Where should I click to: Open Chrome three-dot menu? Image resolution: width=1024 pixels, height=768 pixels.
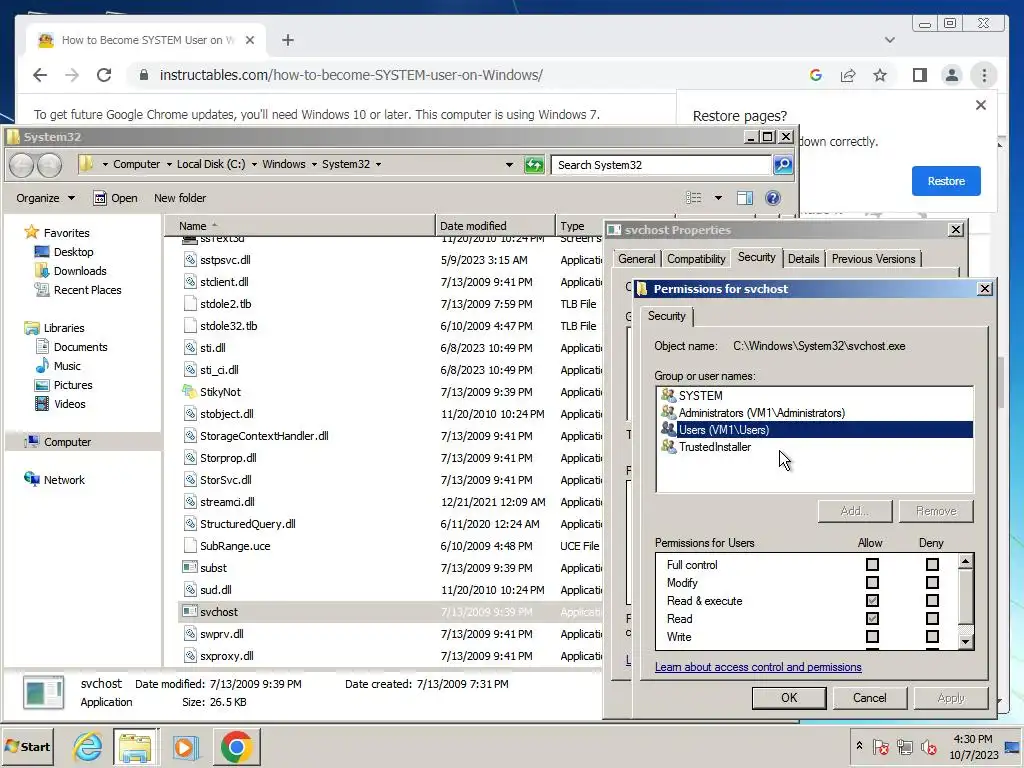point(984,75)
